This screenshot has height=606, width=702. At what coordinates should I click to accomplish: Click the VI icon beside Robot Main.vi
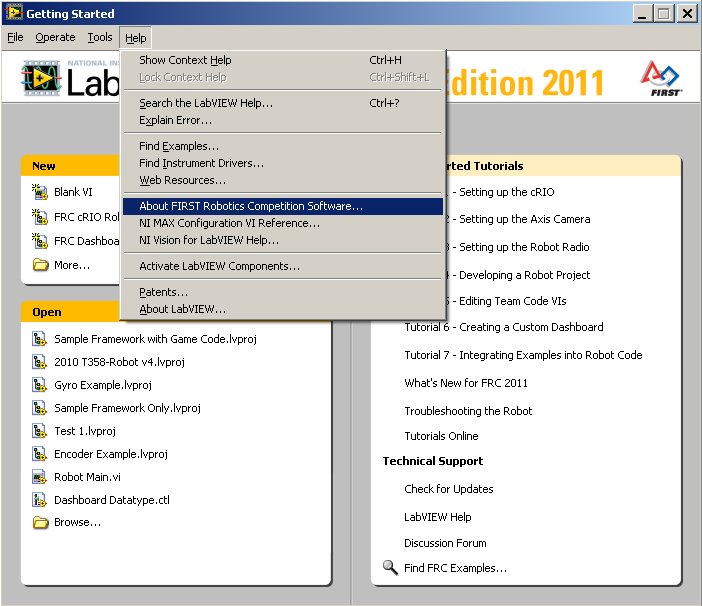tap(39, 477)
